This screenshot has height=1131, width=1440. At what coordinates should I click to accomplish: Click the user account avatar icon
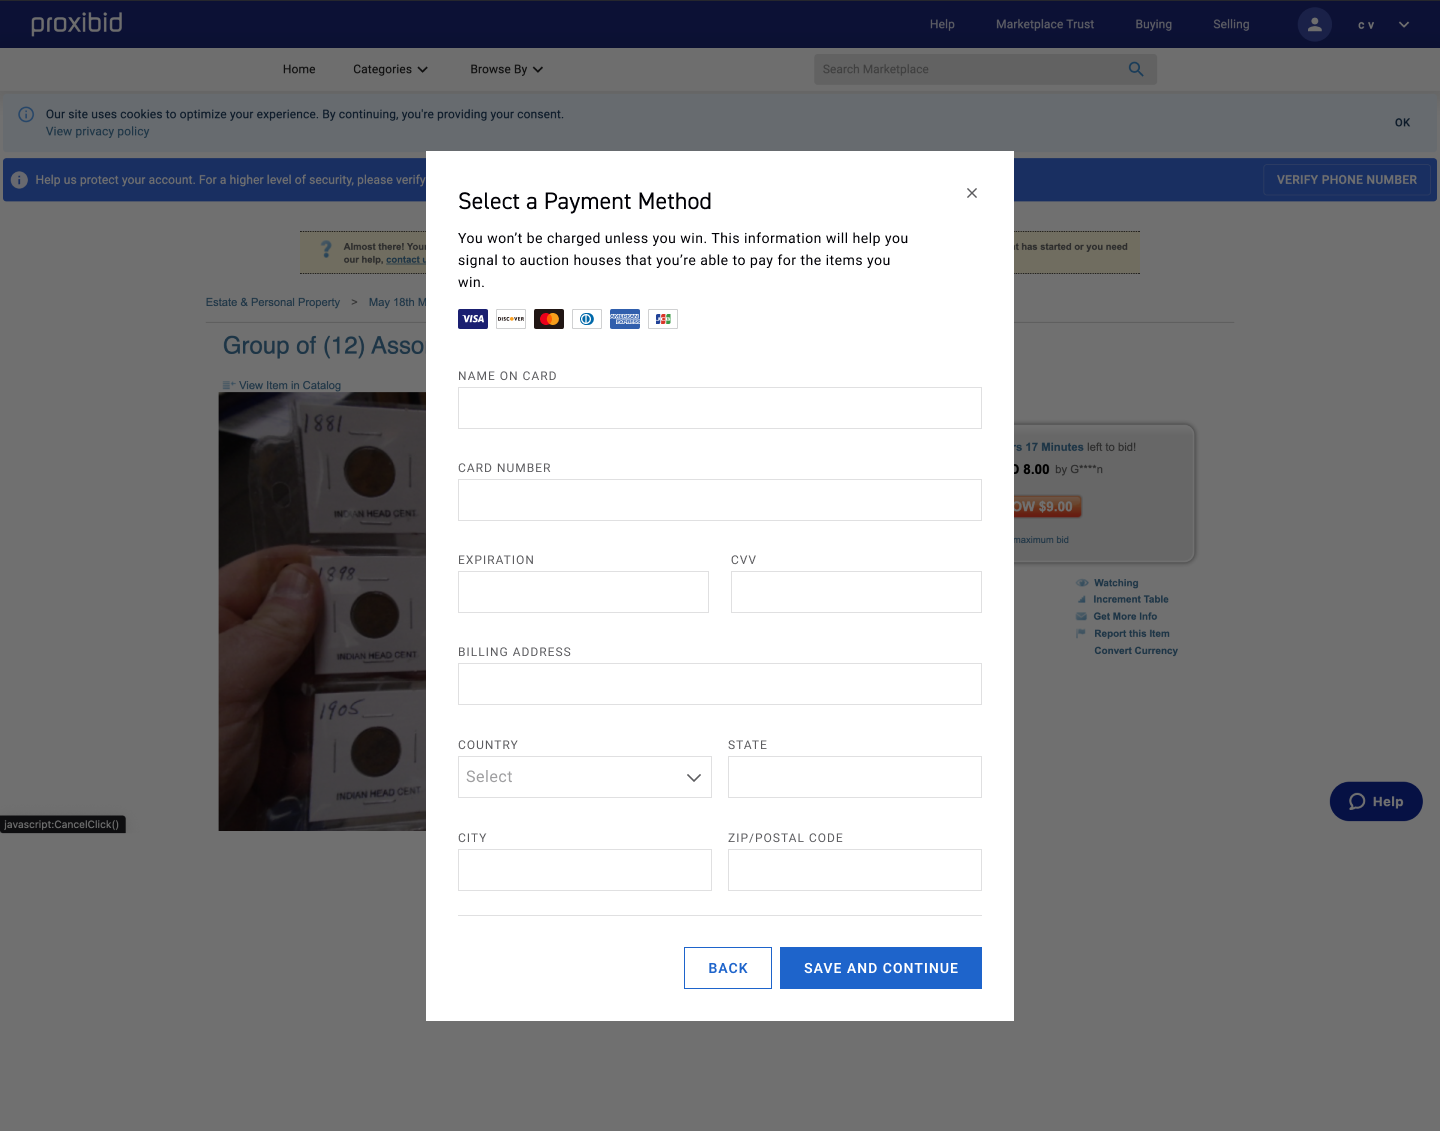tap(1315, 24)
